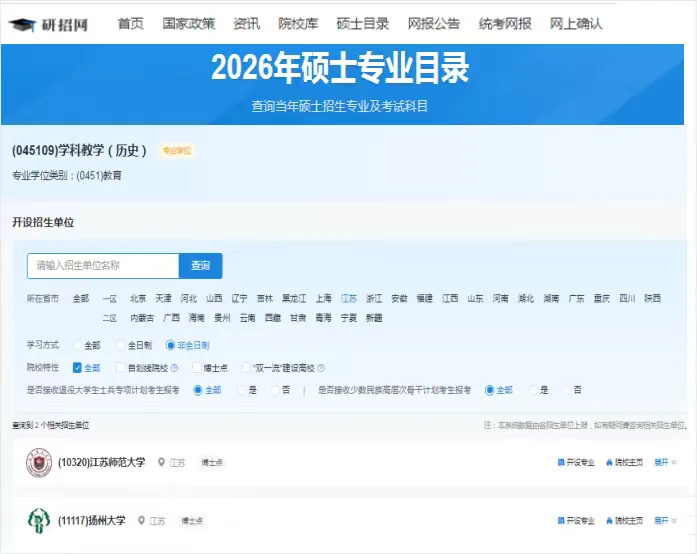Screen dimensions: 697x554
Task: Select 全部 for 退役大学生士兵 plan
Action: (198, 390)
